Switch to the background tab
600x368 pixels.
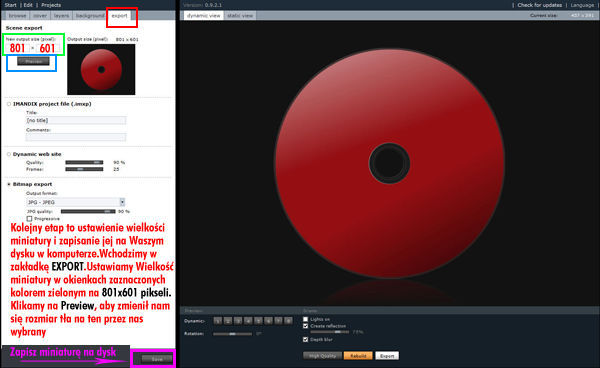coord(90,16)
